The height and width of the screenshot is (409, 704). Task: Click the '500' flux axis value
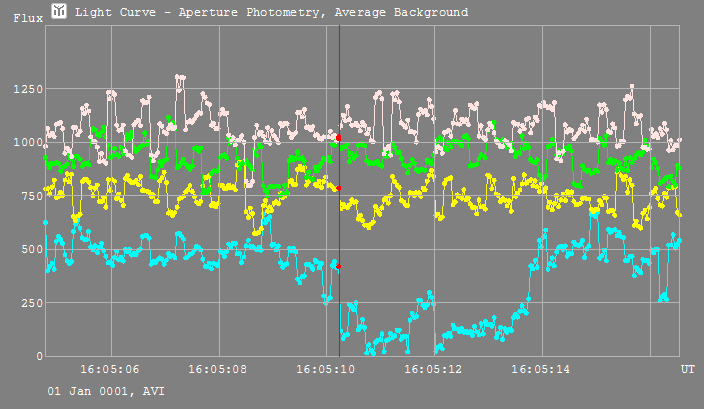[32, 250]
